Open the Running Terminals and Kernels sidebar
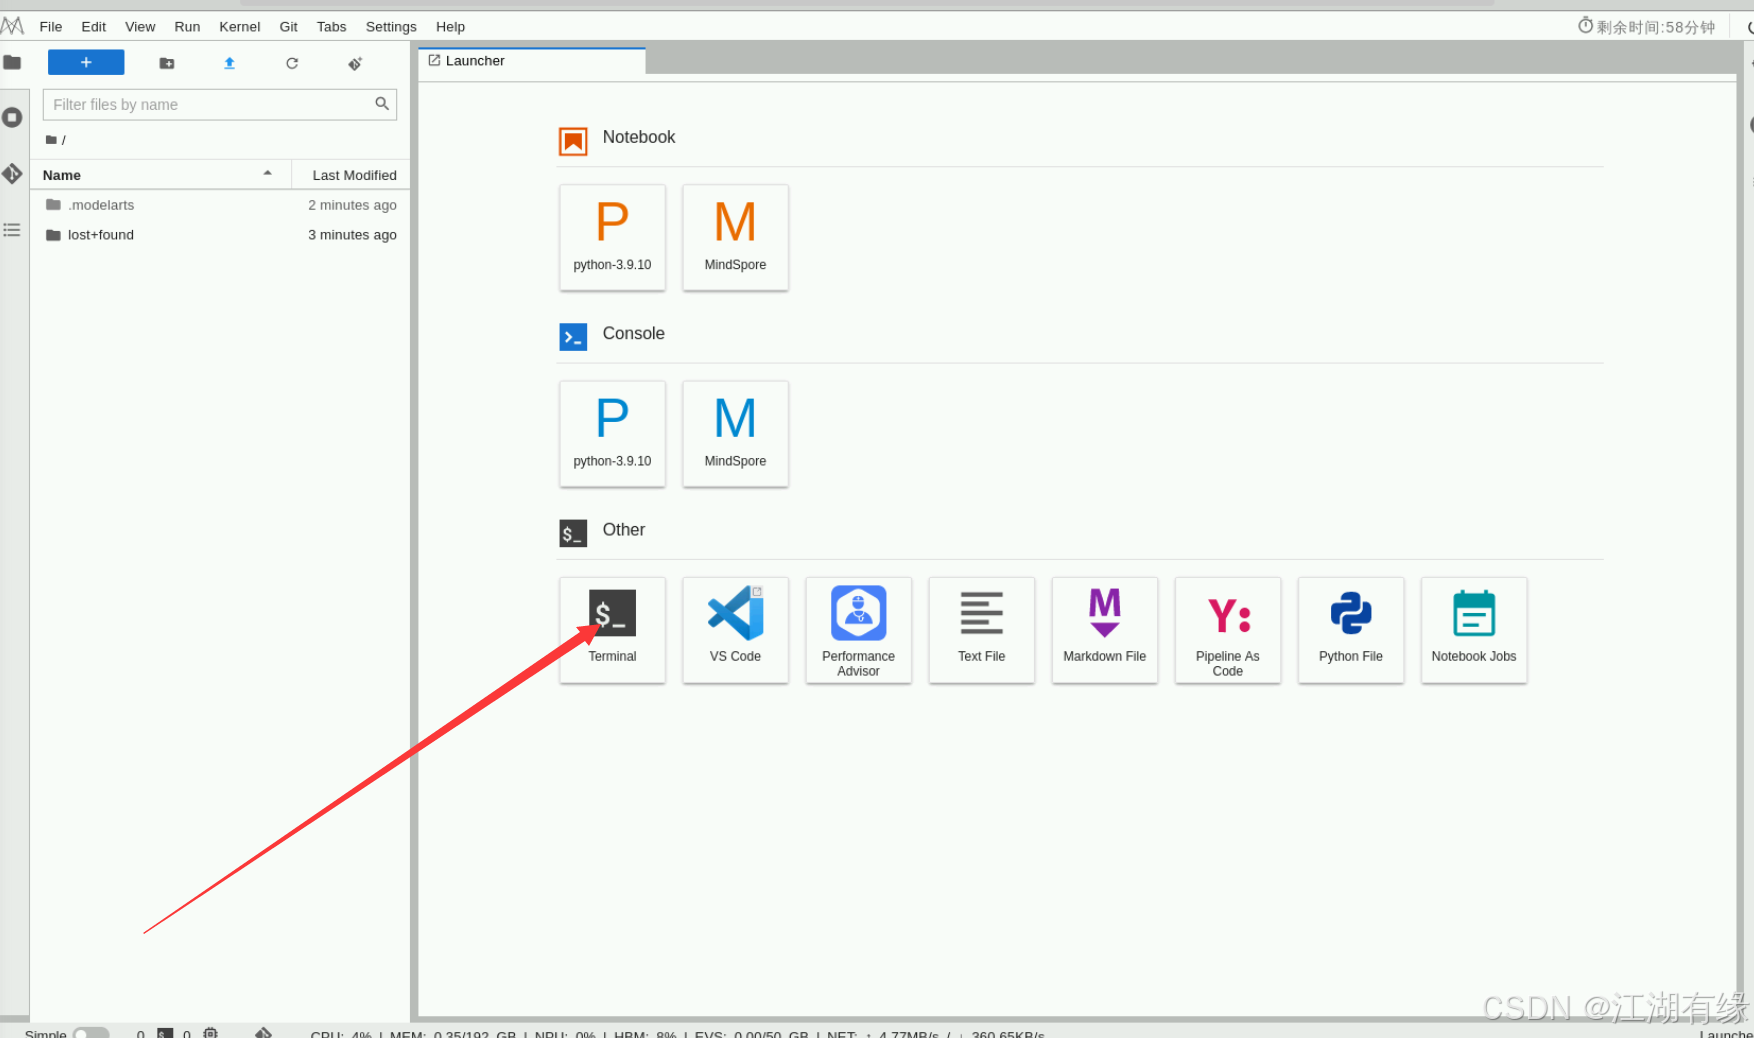The image size is (1754, 1038). [12, 117]
